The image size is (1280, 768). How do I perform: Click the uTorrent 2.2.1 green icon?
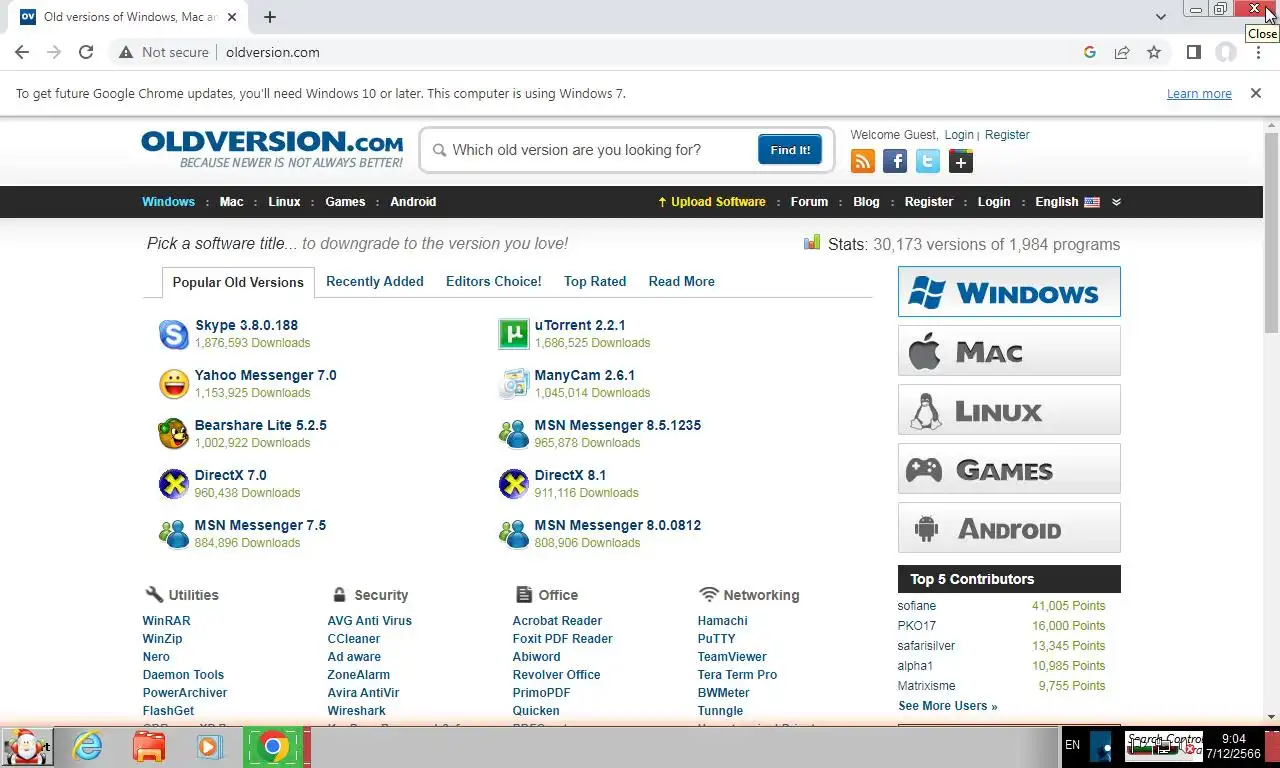pyautogui.click(x=514, y=334)
